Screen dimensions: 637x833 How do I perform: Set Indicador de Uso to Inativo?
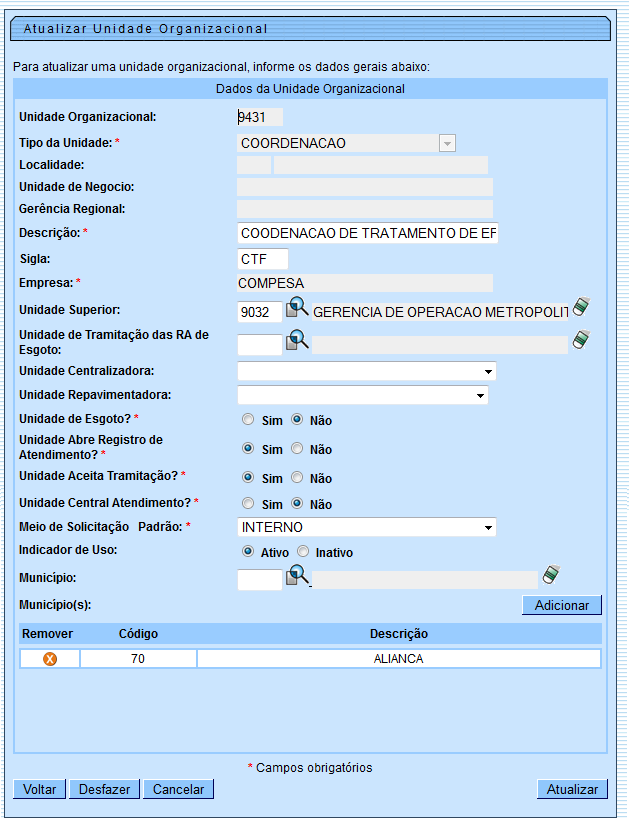tap(303, 552)
